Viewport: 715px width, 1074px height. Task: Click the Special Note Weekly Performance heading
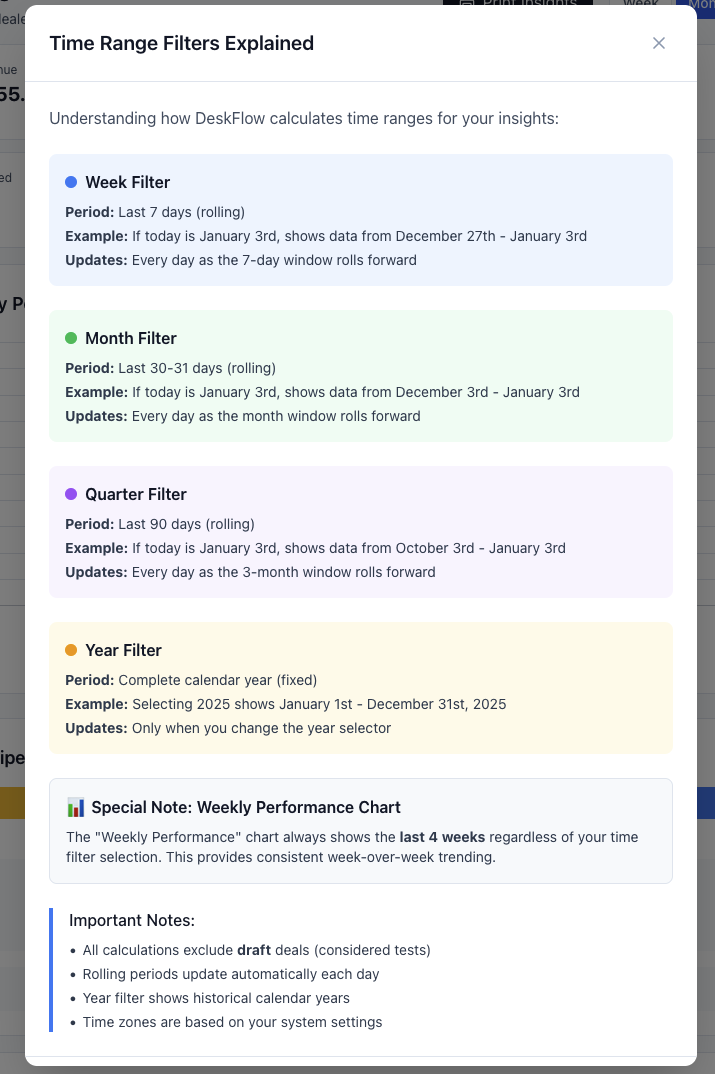(245, 807)
